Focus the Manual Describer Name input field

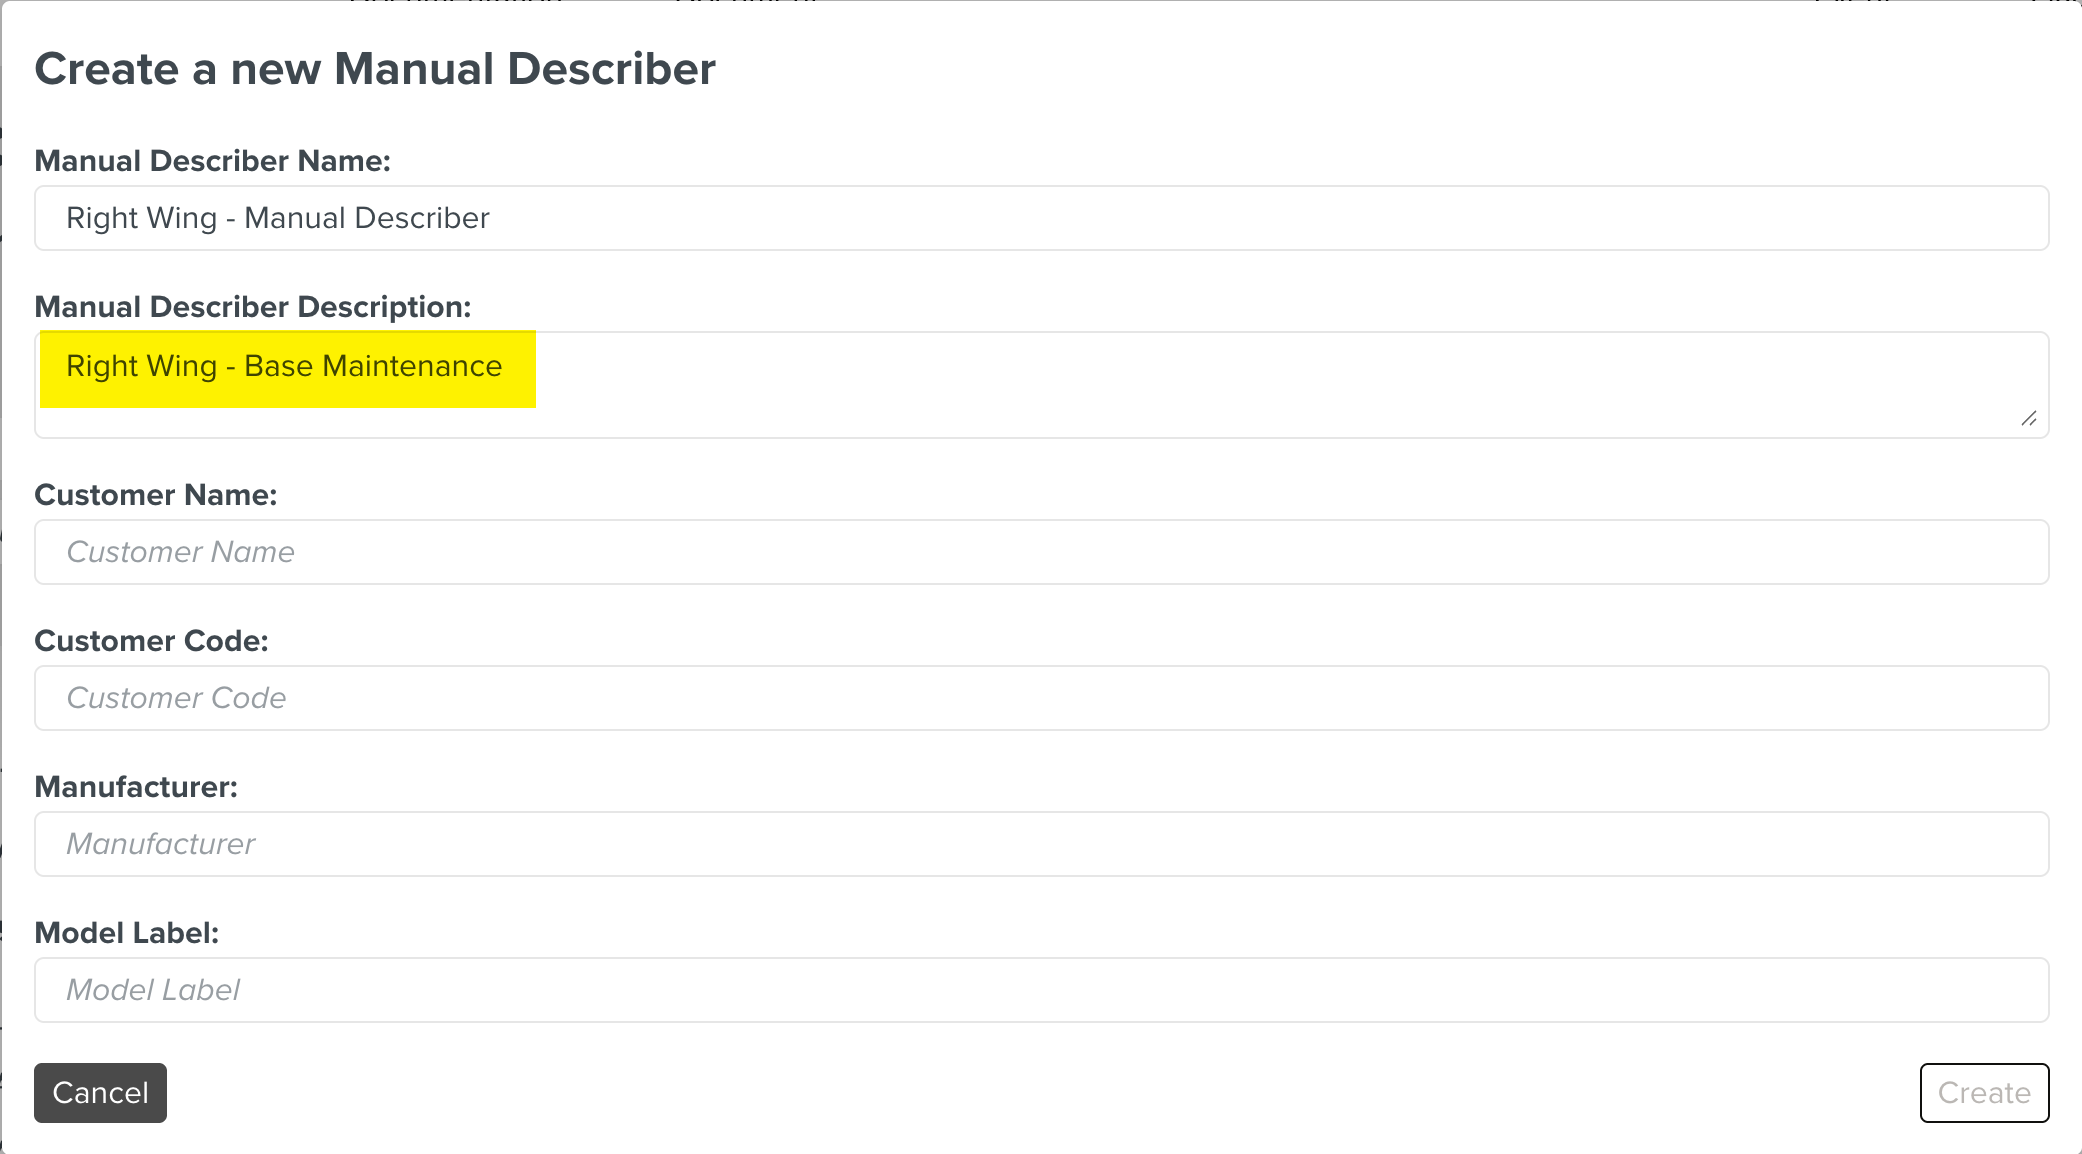1040,218
